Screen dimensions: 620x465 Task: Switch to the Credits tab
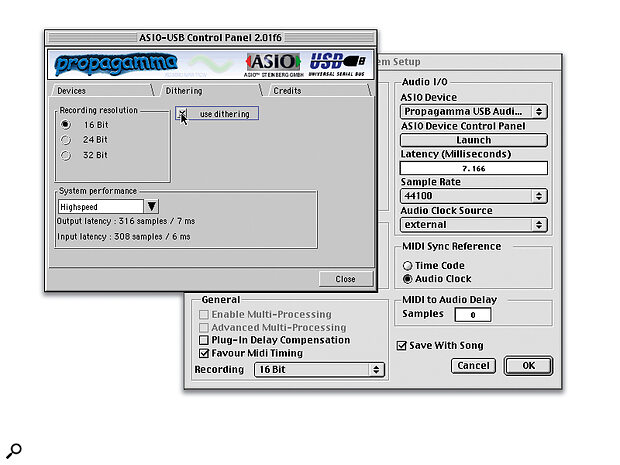tap(319, 91)
